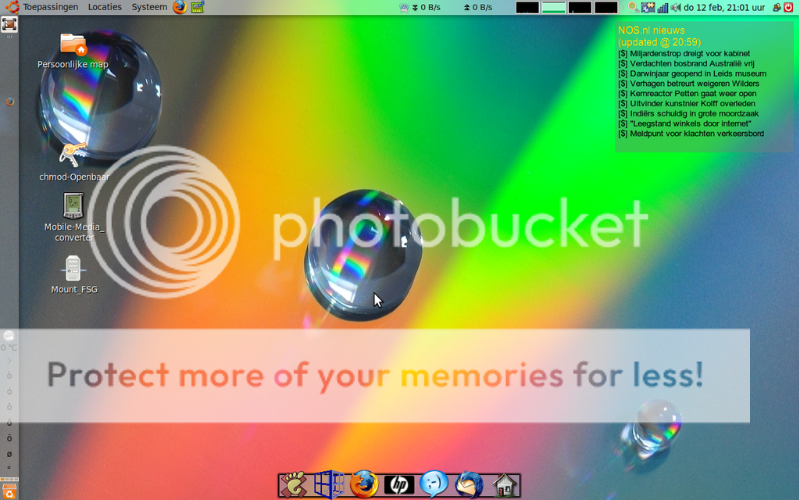Expand the Systeem menu

pos(149,7)
